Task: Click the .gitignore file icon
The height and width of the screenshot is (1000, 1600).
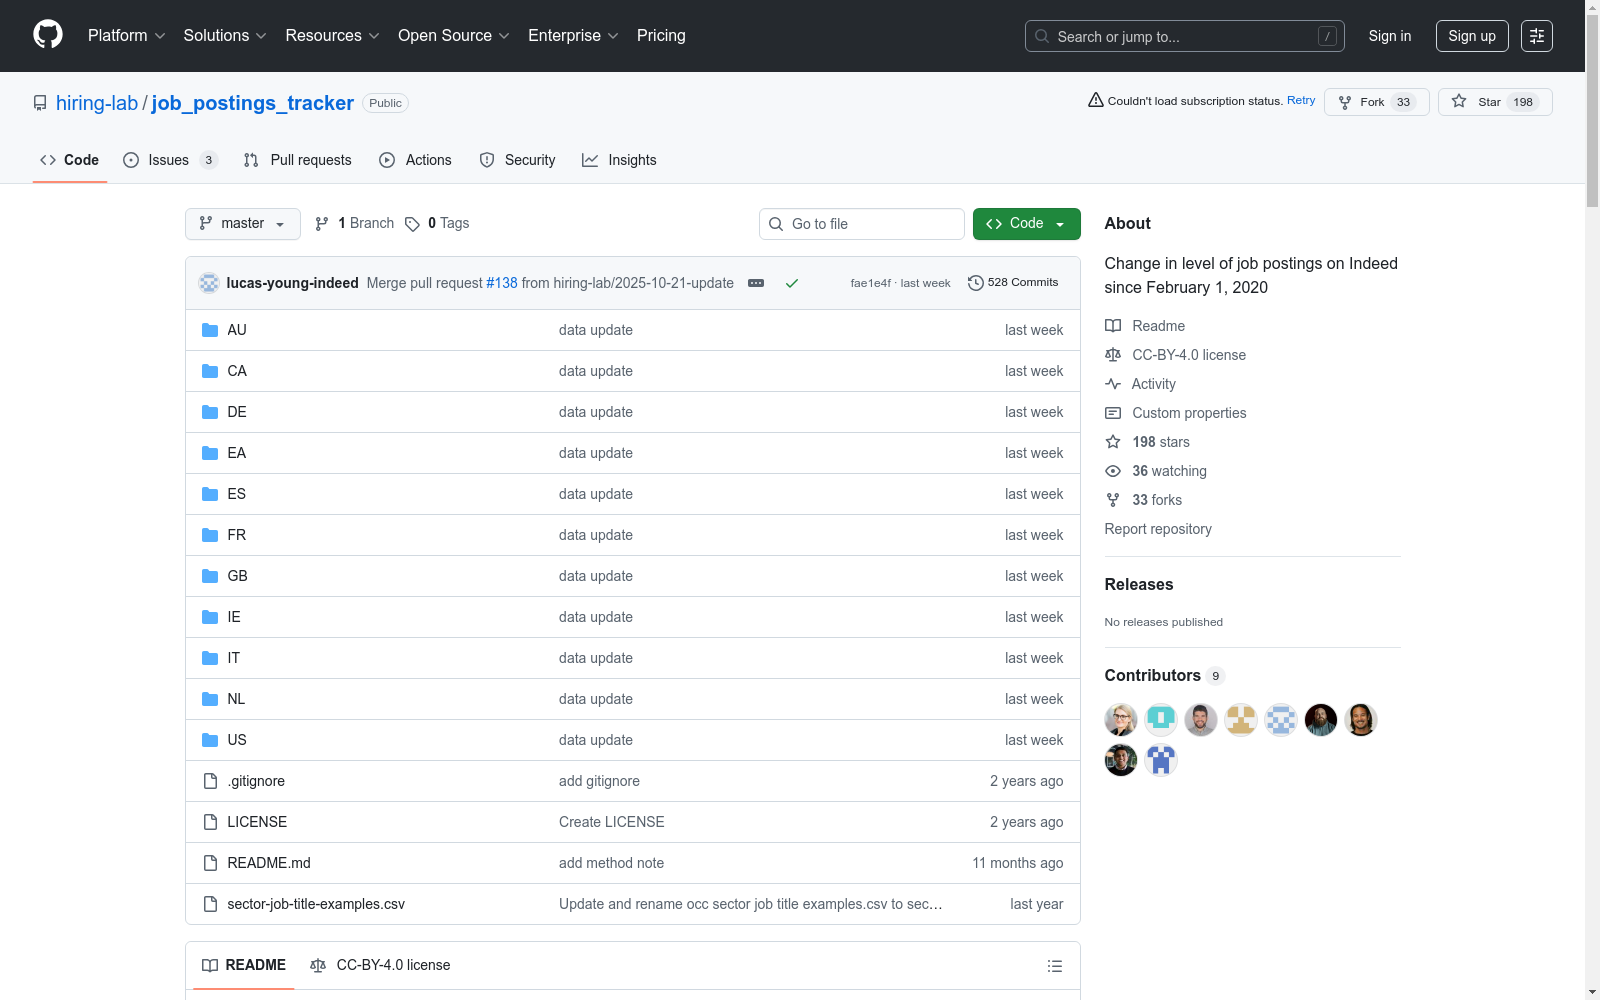Action: pos(210,781)
